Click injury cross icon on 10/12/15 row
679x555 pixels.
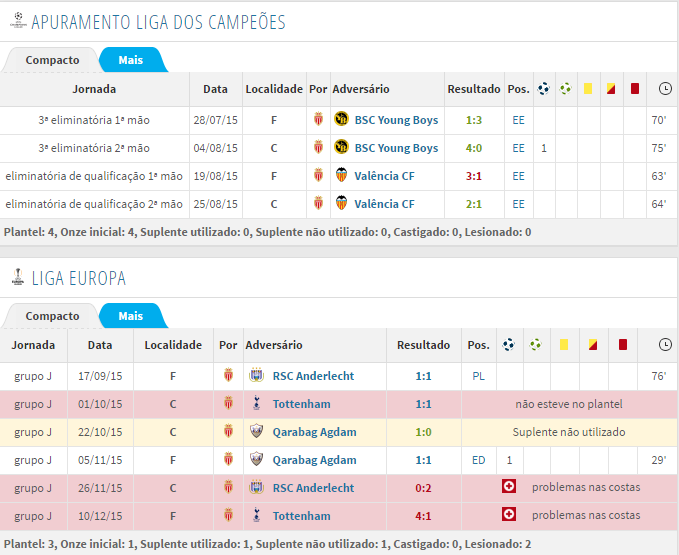tap(509, 514)
